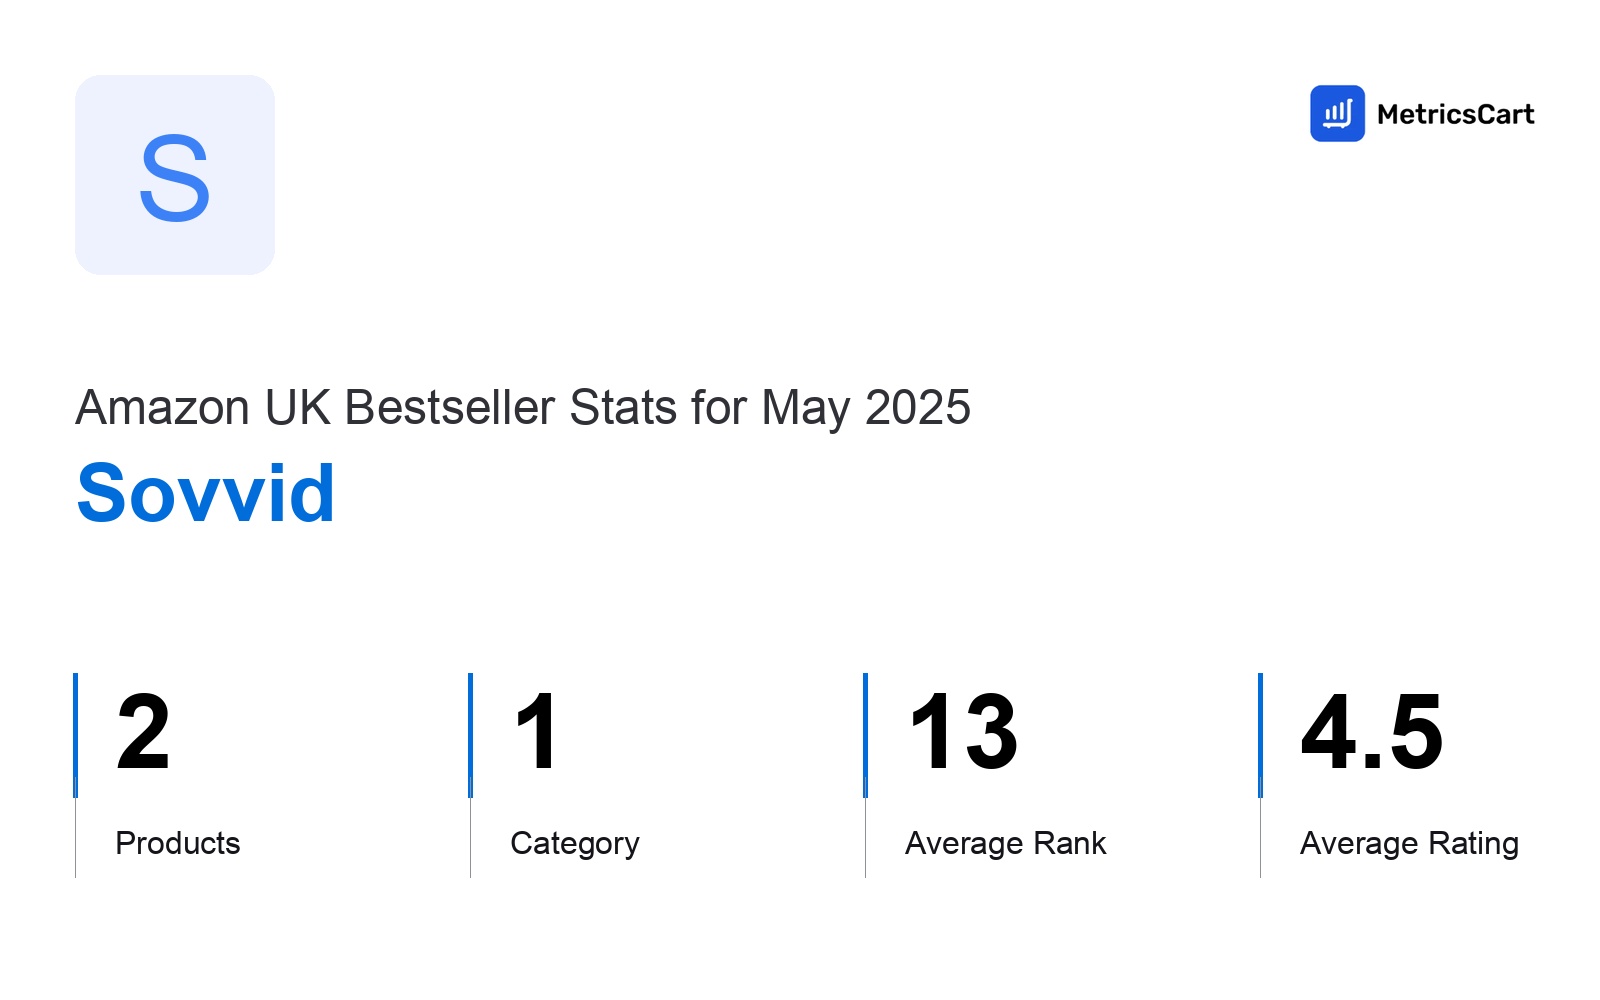Viewport: 1600px width, 1000px height.
Task: Click the Sovvid letter S avatar tile
Action: click(x=175, y=175)
